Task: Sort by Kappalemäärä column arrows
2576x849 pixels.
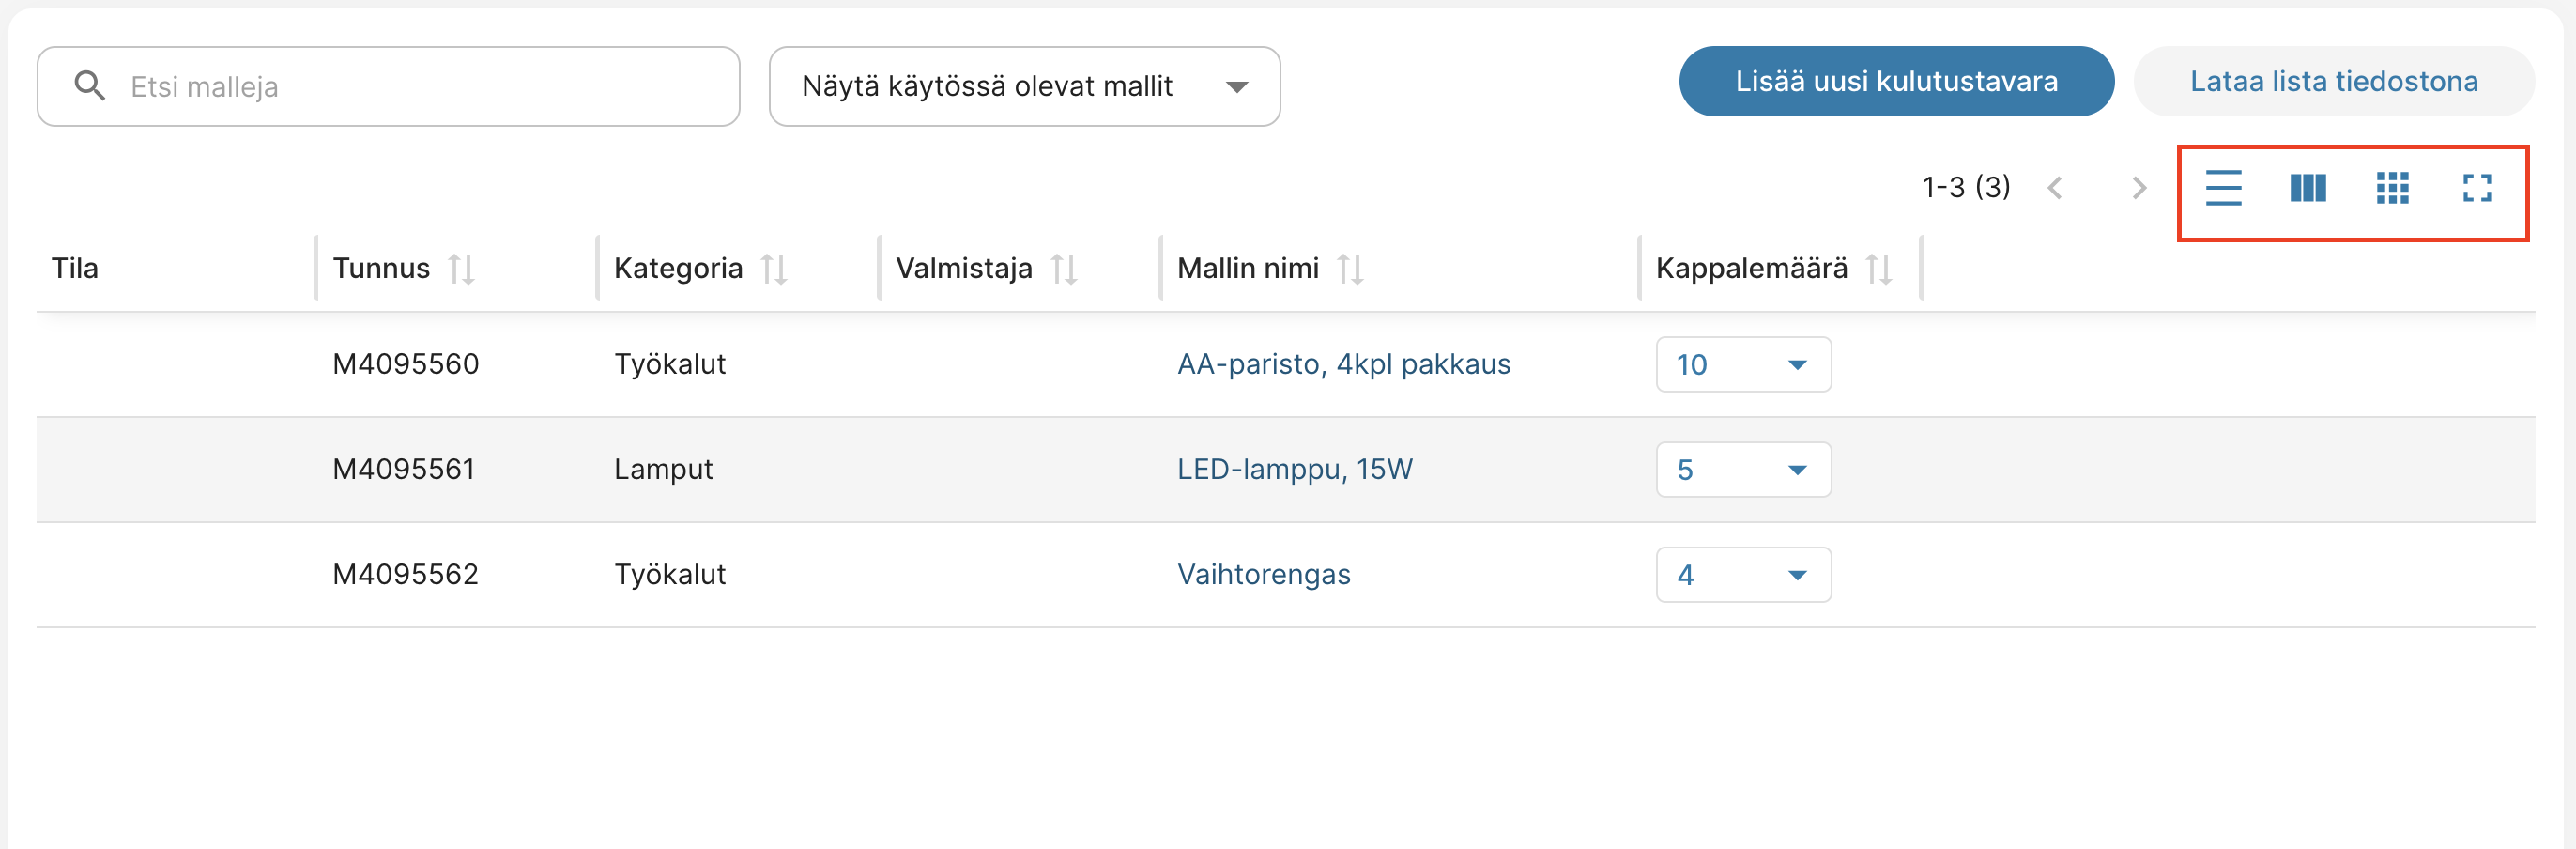Action: pos(1878,269)
